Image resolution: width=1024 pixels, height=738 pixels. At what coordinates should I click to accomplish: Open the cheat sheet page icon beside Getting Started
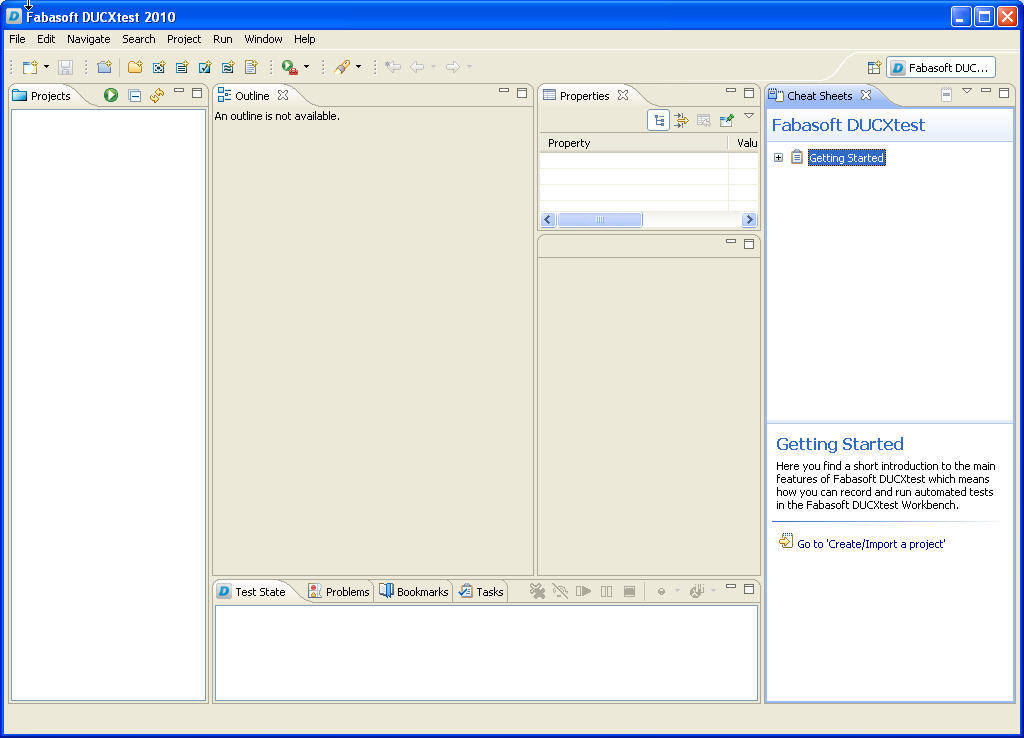pos(796,157)
